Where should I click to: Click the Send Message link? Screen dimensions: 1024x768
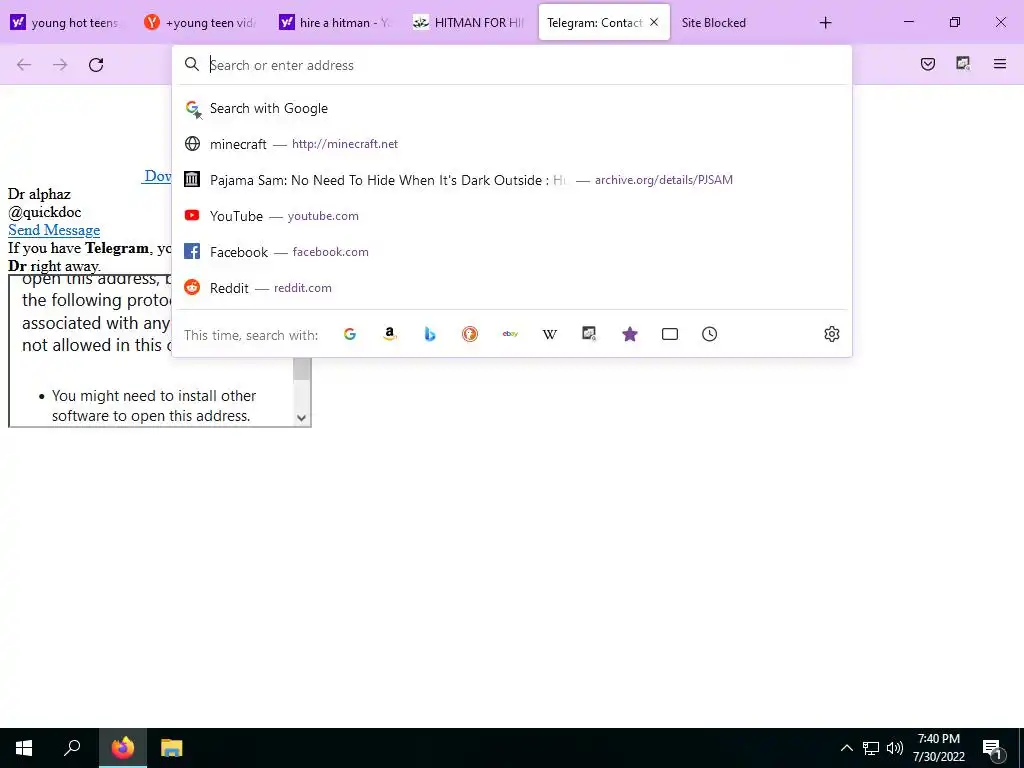coord(54,230)
